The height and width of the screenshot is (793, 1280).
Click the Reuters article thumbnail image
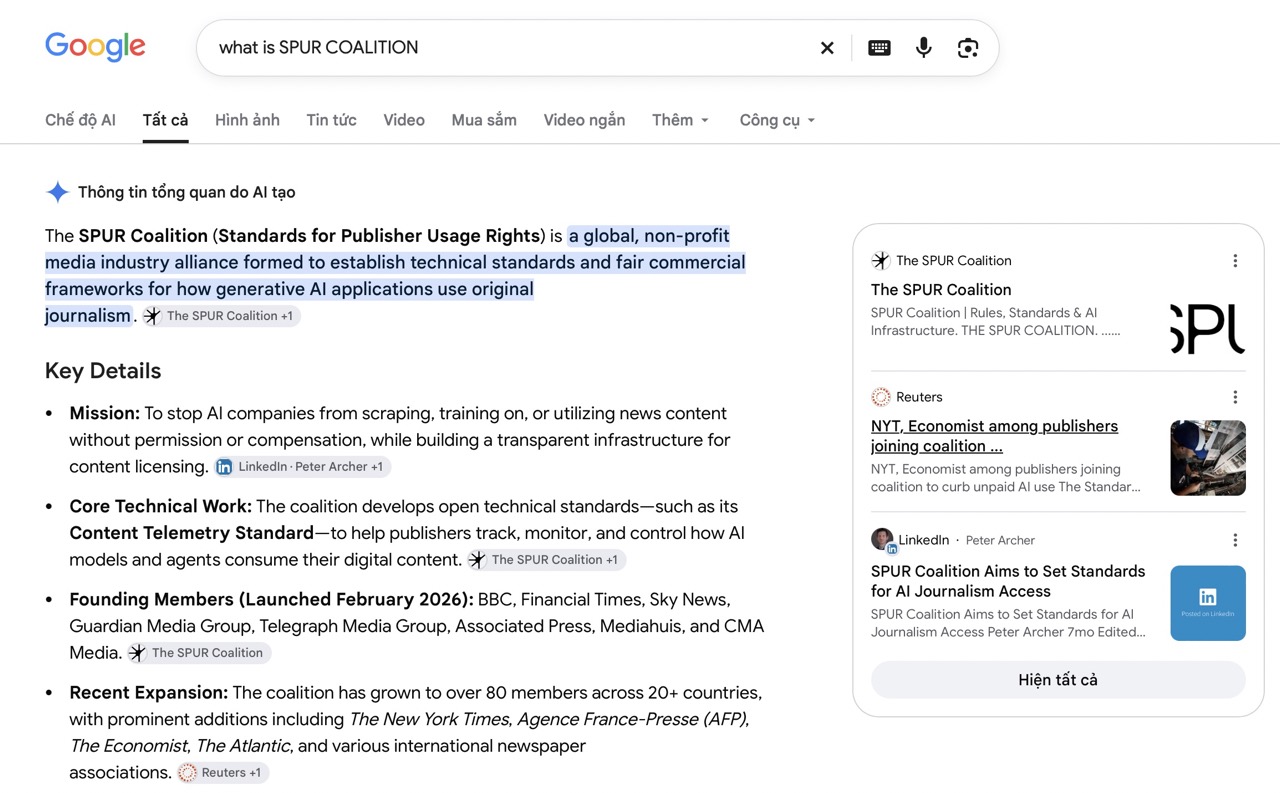coord(1208,458)
